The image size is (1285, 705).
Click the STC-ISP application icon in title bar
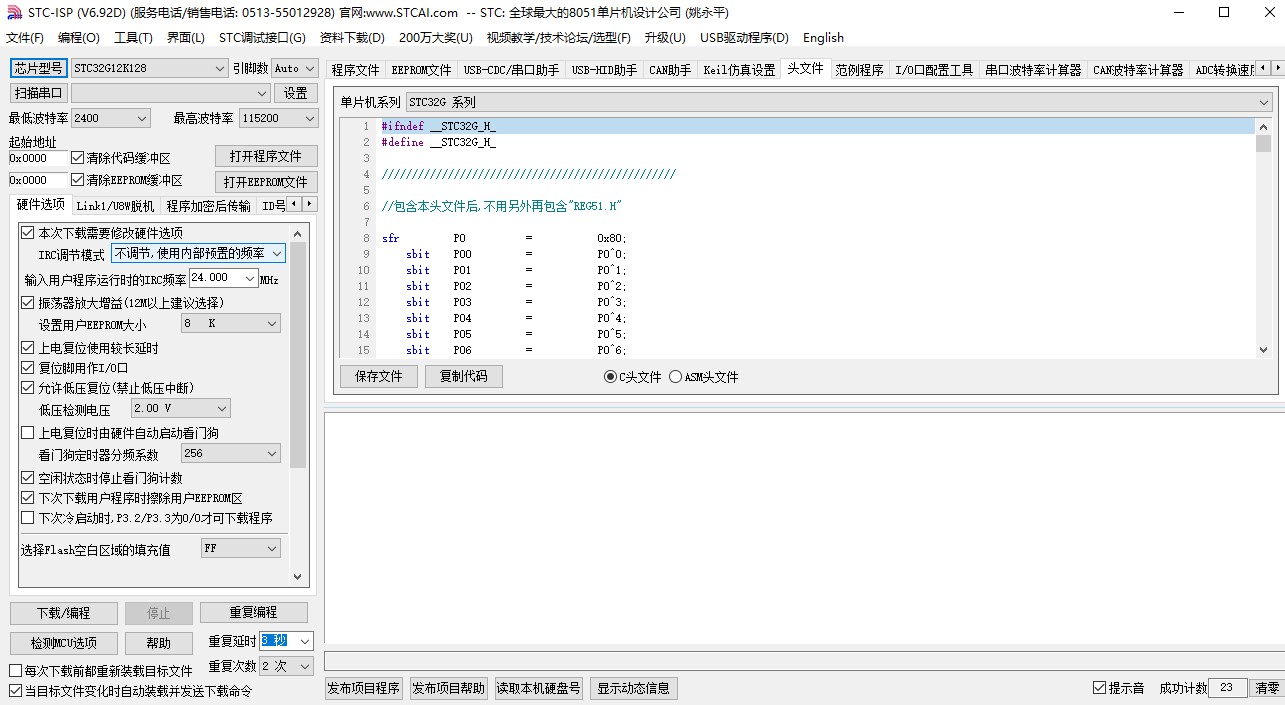coord(13,12)
